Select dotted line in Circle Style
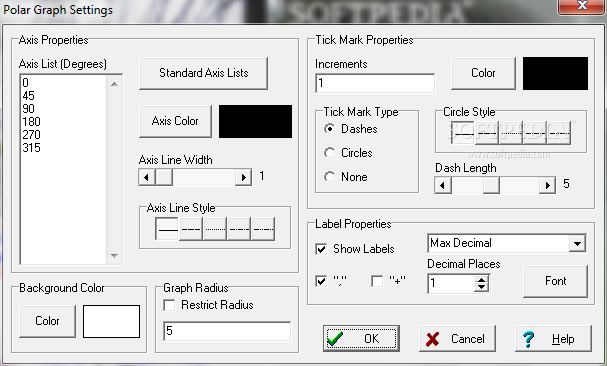Viewport: 607px width, 366px height. click(x=511, y=133)
